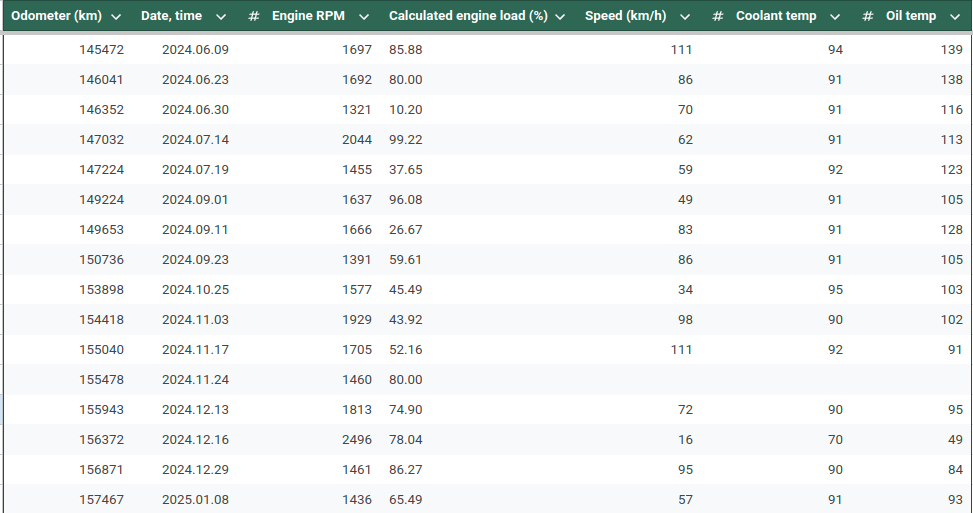
Task: Click the number type icon beside Oil temp
Action: [868, 16]
